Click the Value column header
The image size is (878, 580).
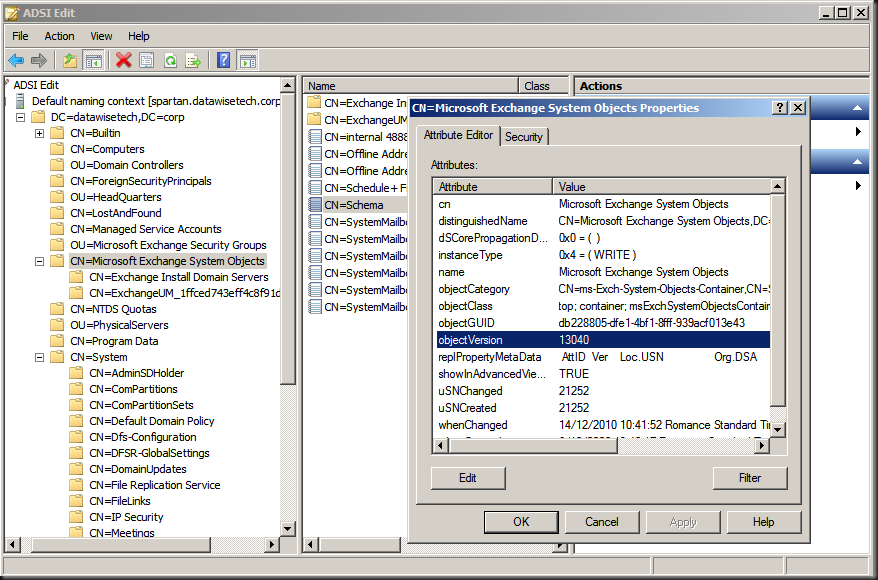click(661, 186)
